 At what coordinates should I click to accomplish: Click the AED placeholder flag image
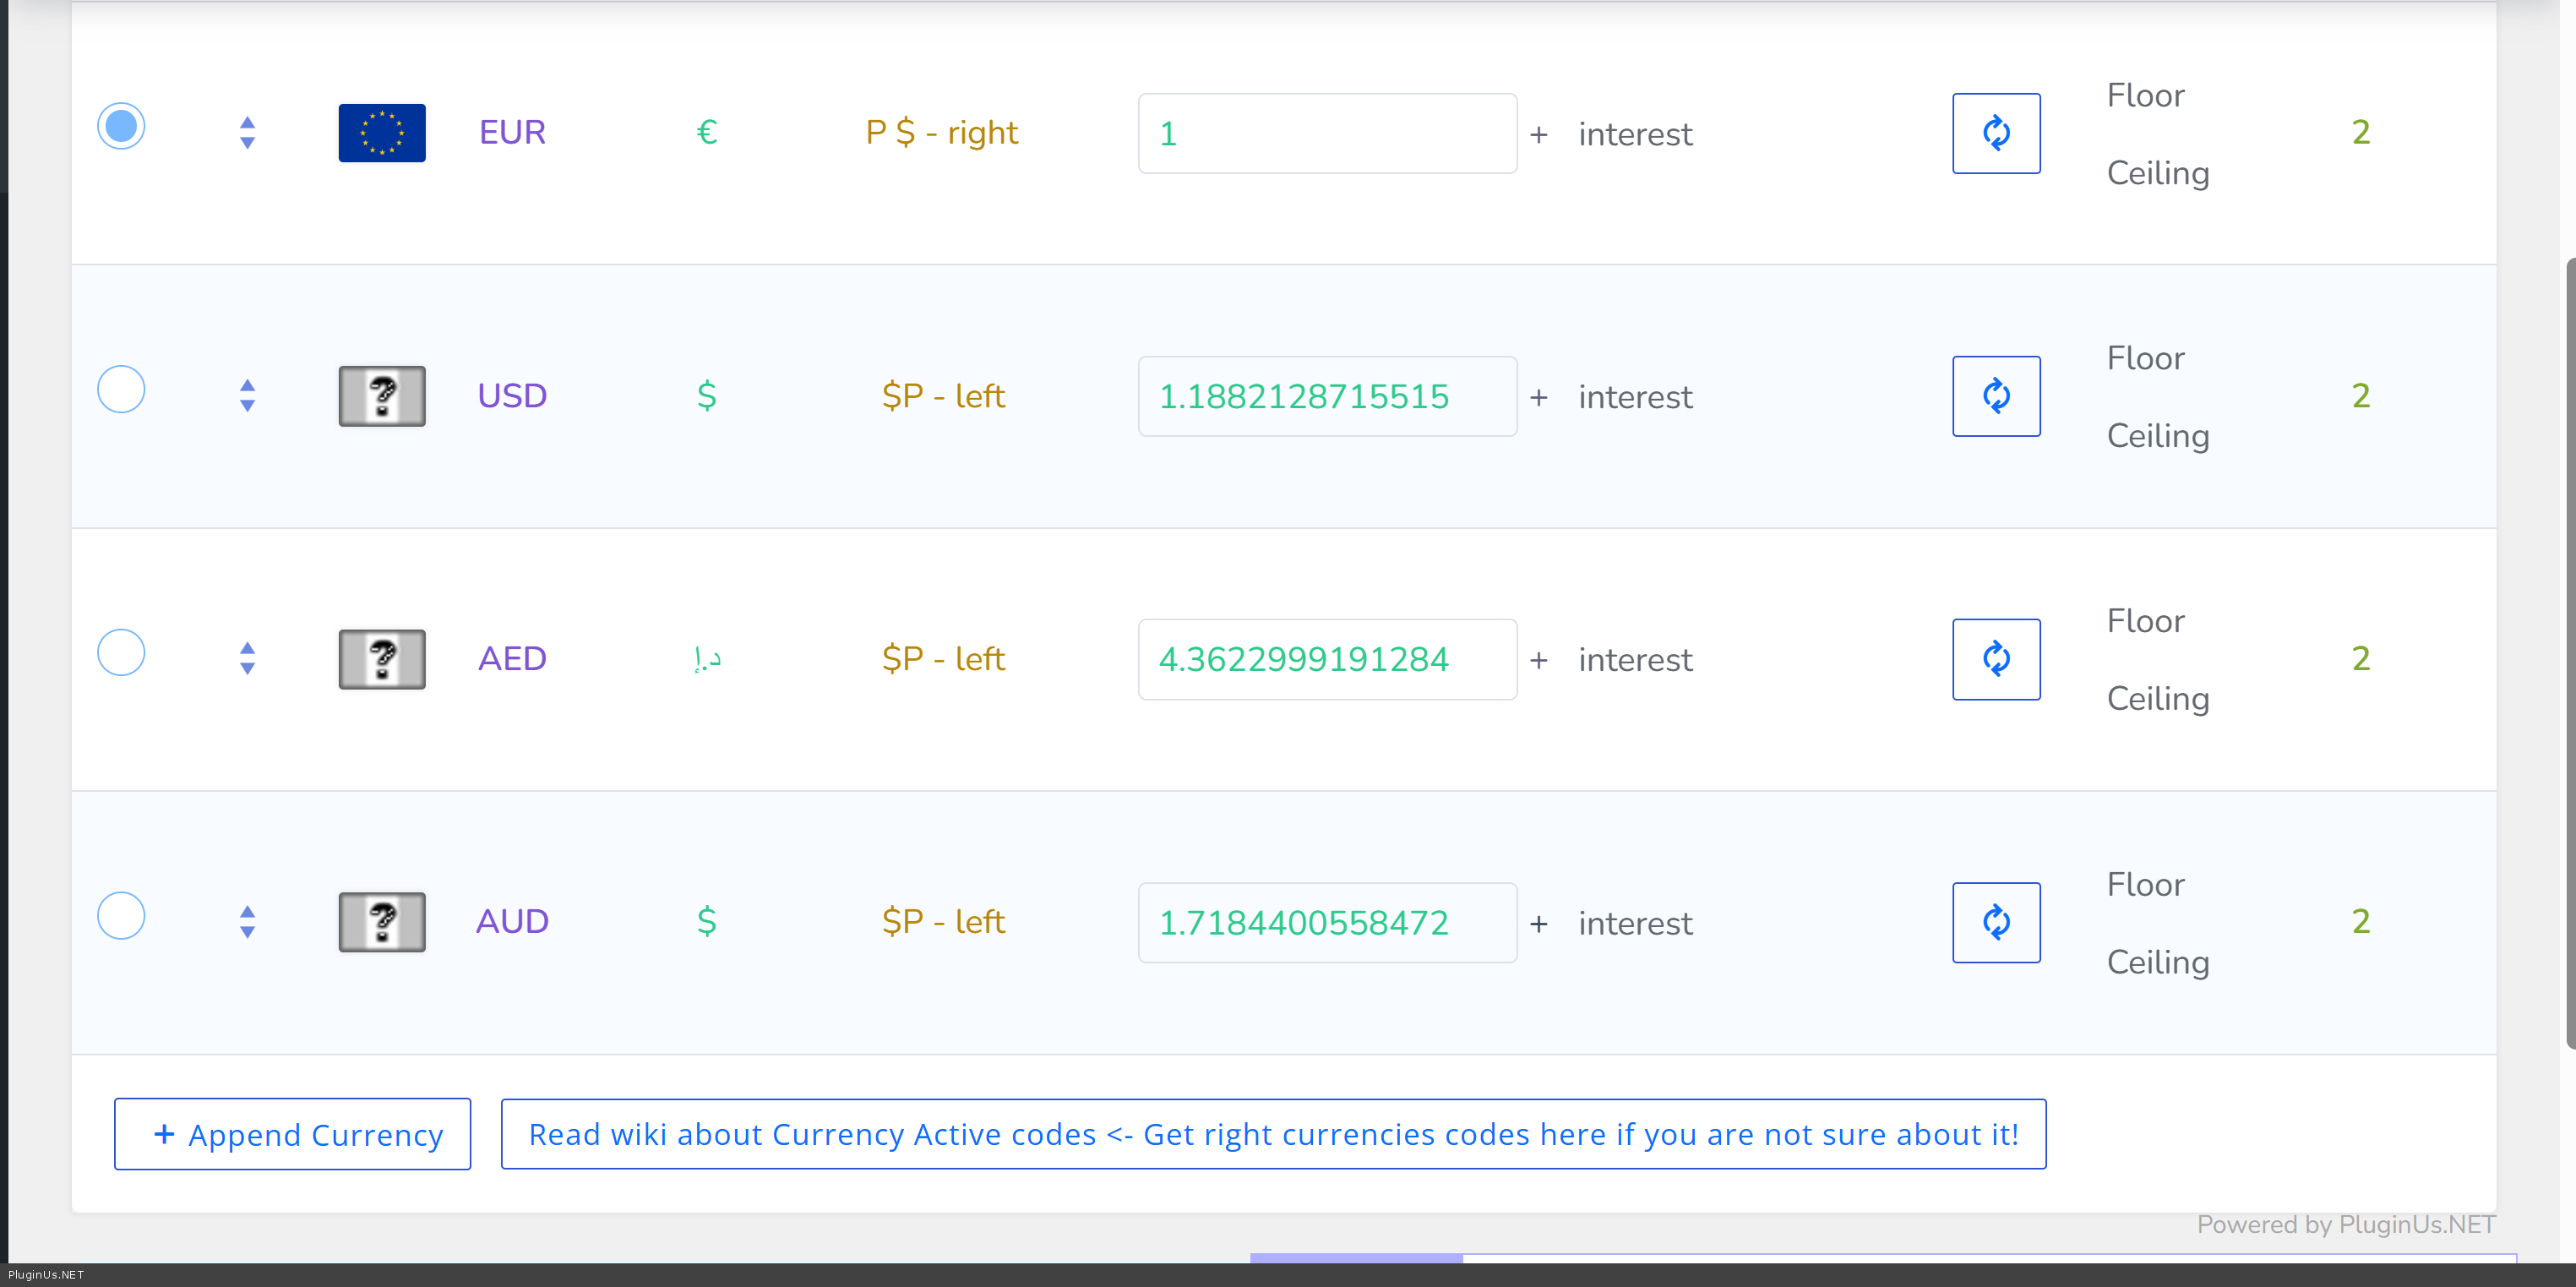[x=382, y=659]
